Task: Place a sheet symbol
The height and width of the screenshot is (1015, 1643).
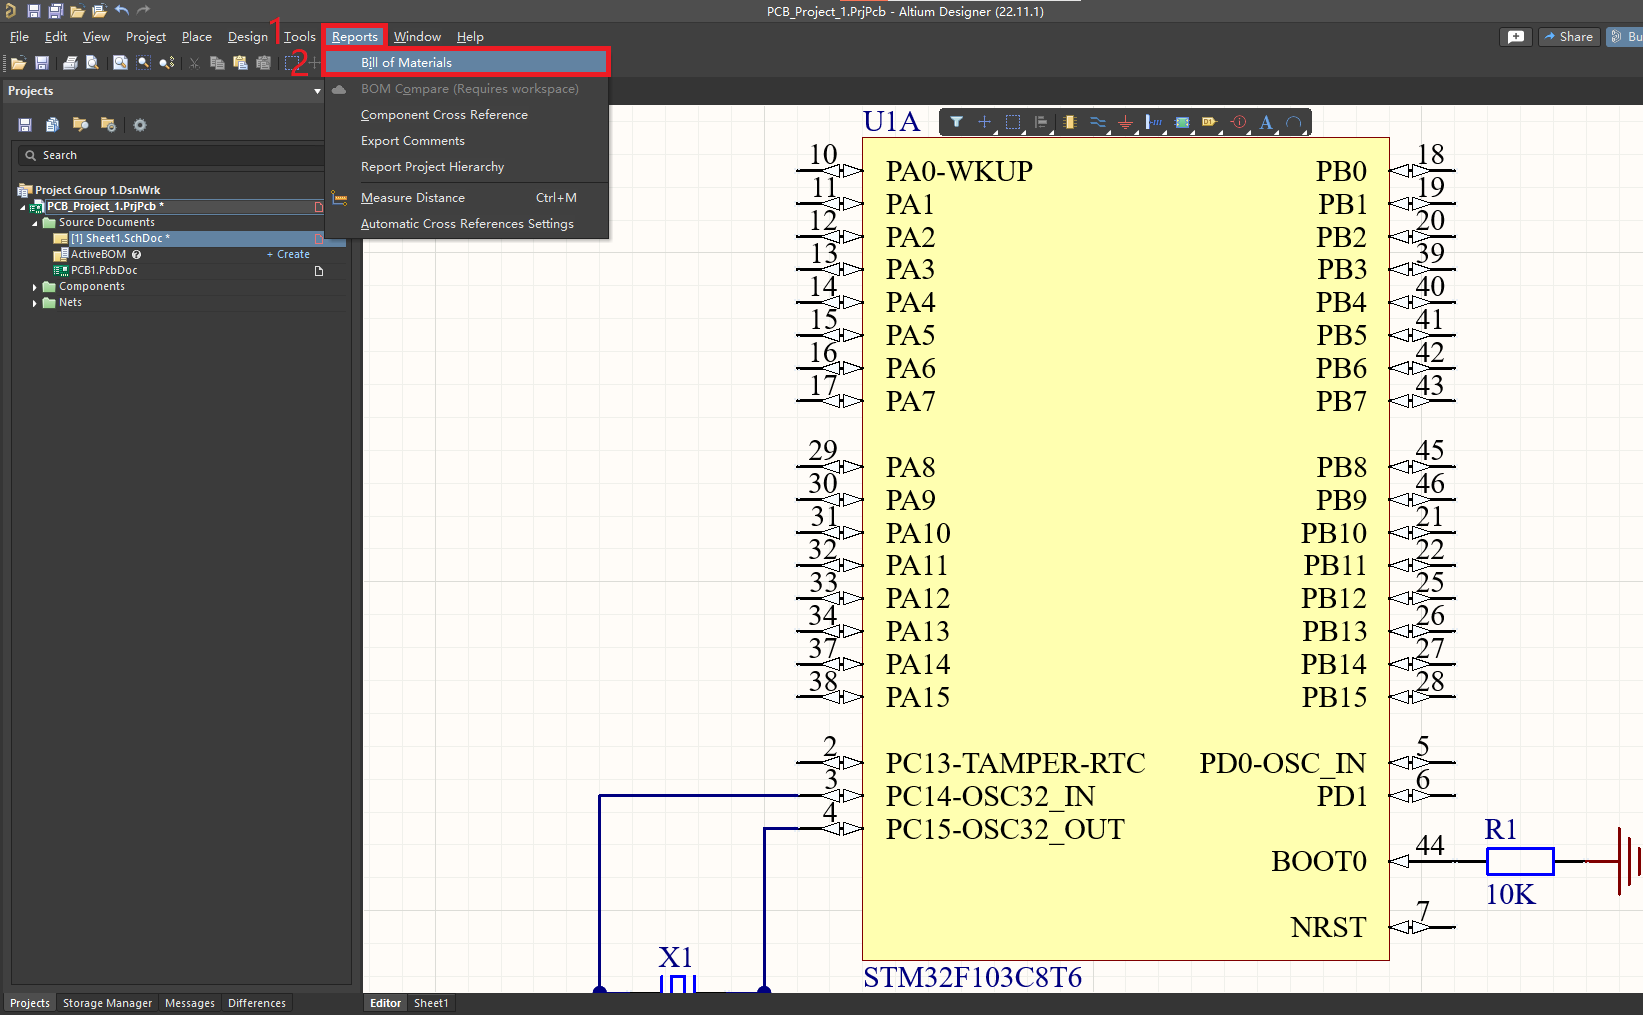Action: (x=1182, y=122)
